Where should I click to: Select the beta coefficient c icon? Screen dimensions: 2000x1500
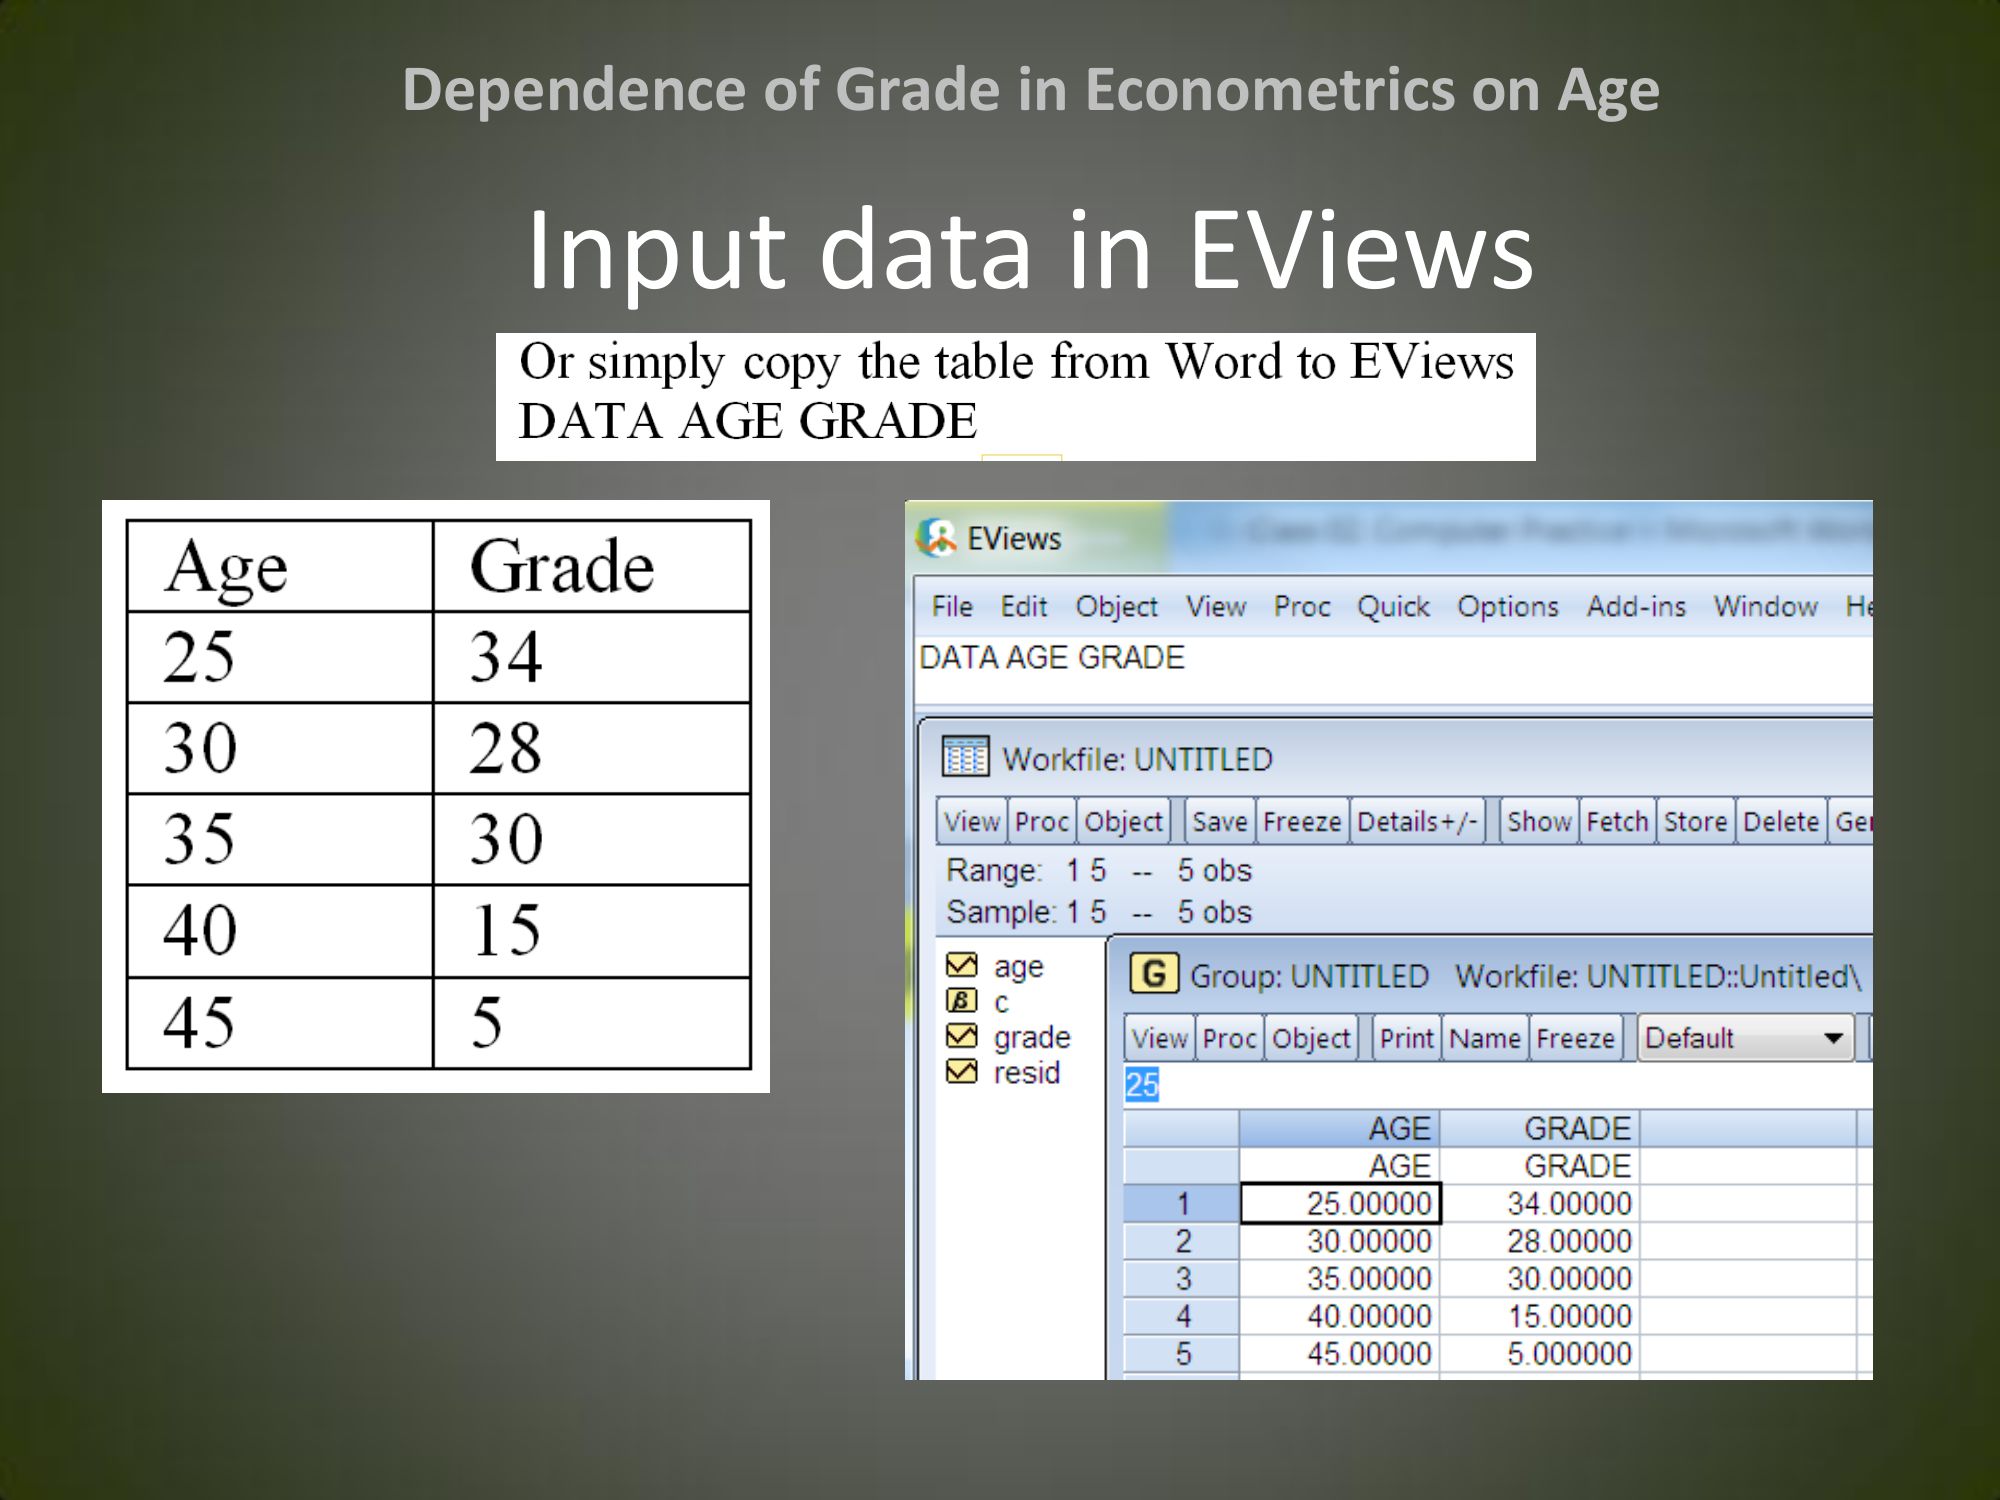tap(961, 1001)
